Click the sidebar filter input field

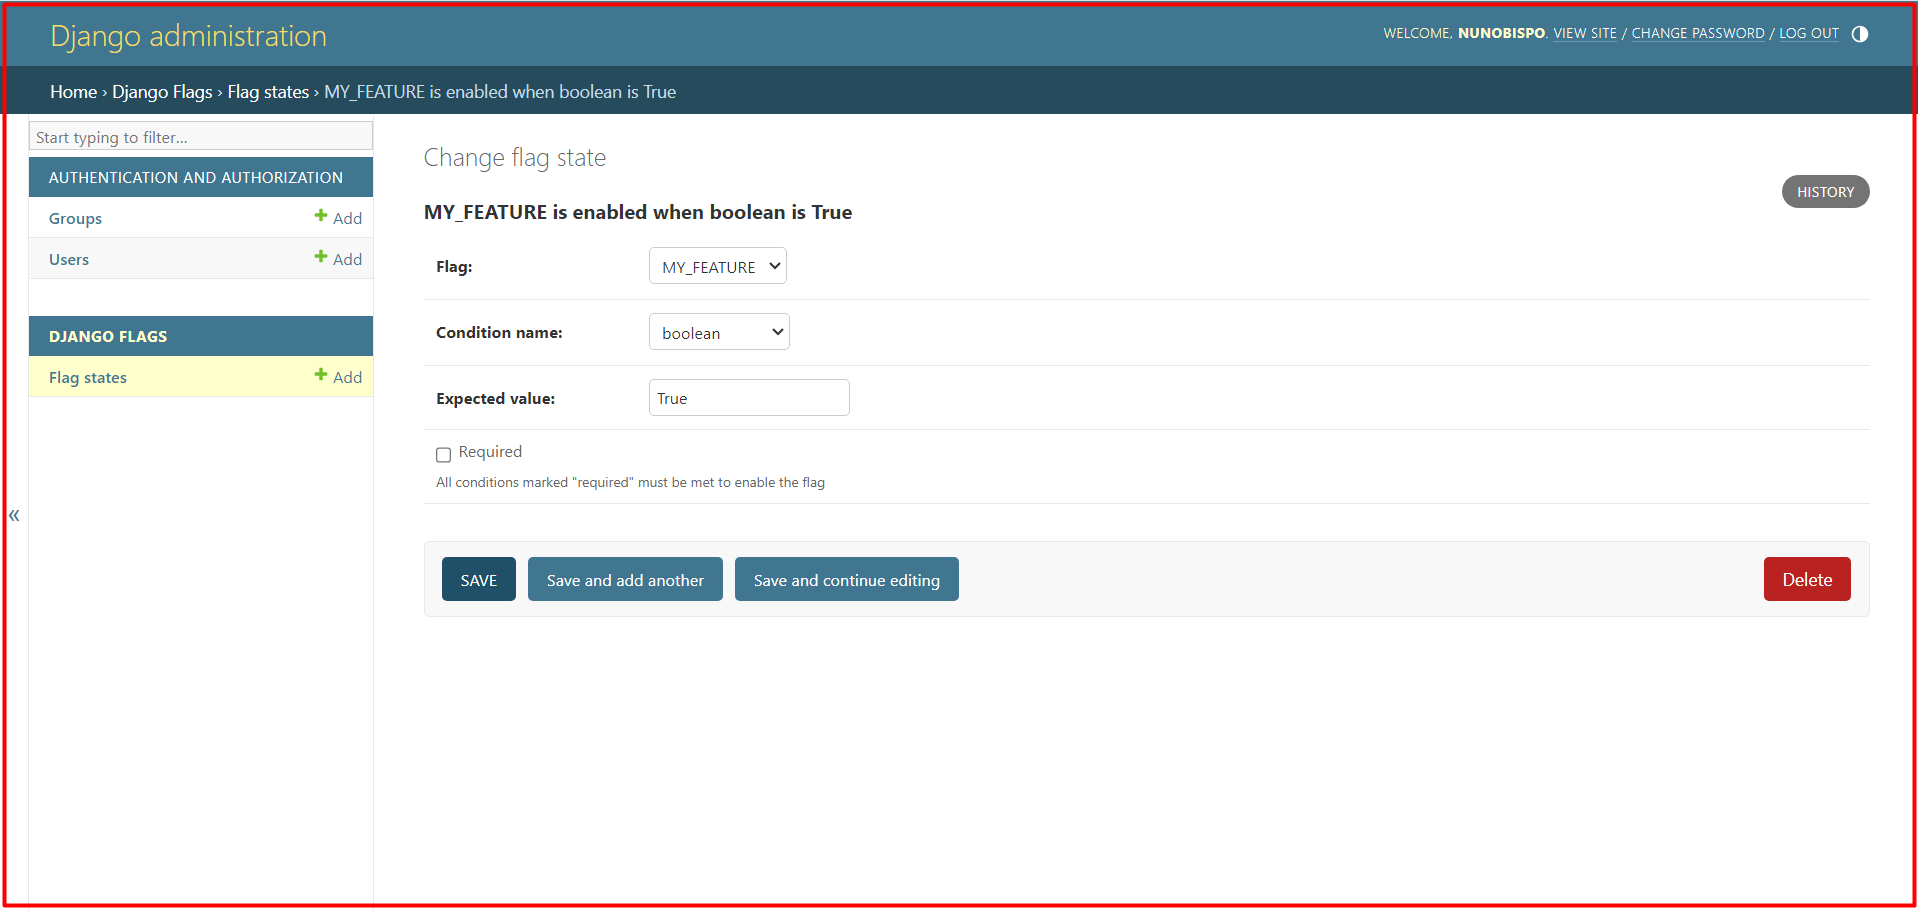[200, 136]
